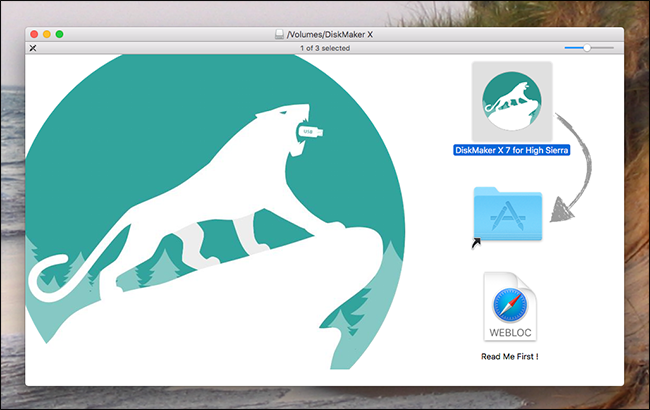Click the label 'DiskMaker X 7 for High Sierra'
This screenshot has height=410, width=650.
[x=512, y=150]
